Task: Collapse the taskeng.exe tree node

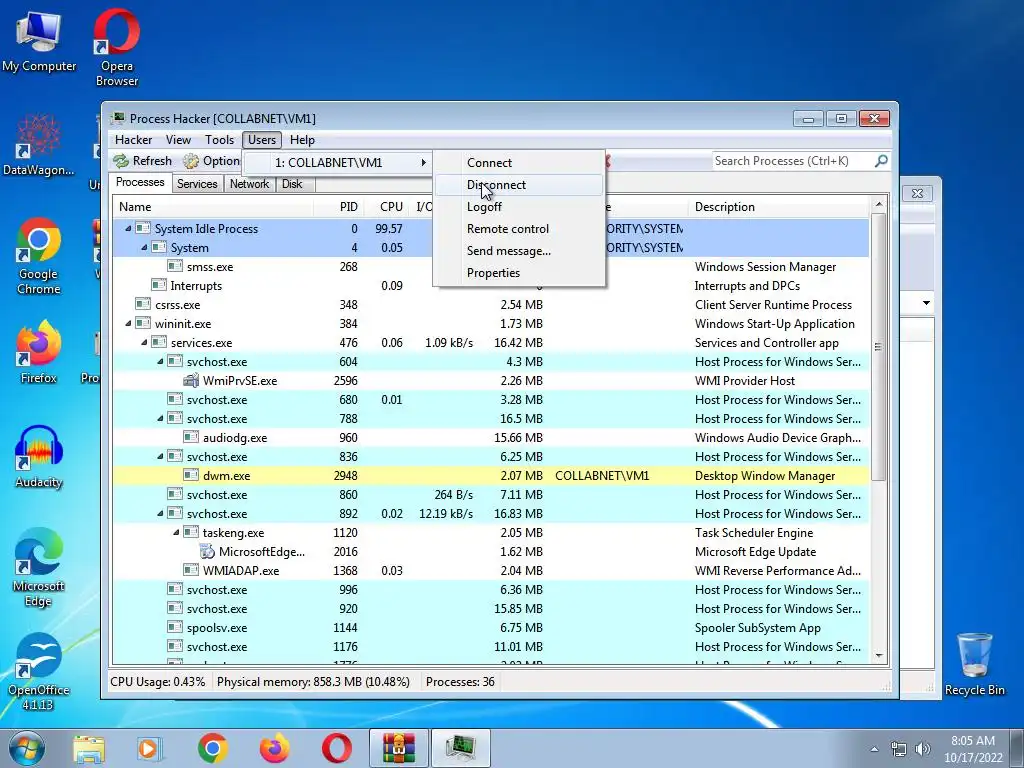Action: [176, 532]
